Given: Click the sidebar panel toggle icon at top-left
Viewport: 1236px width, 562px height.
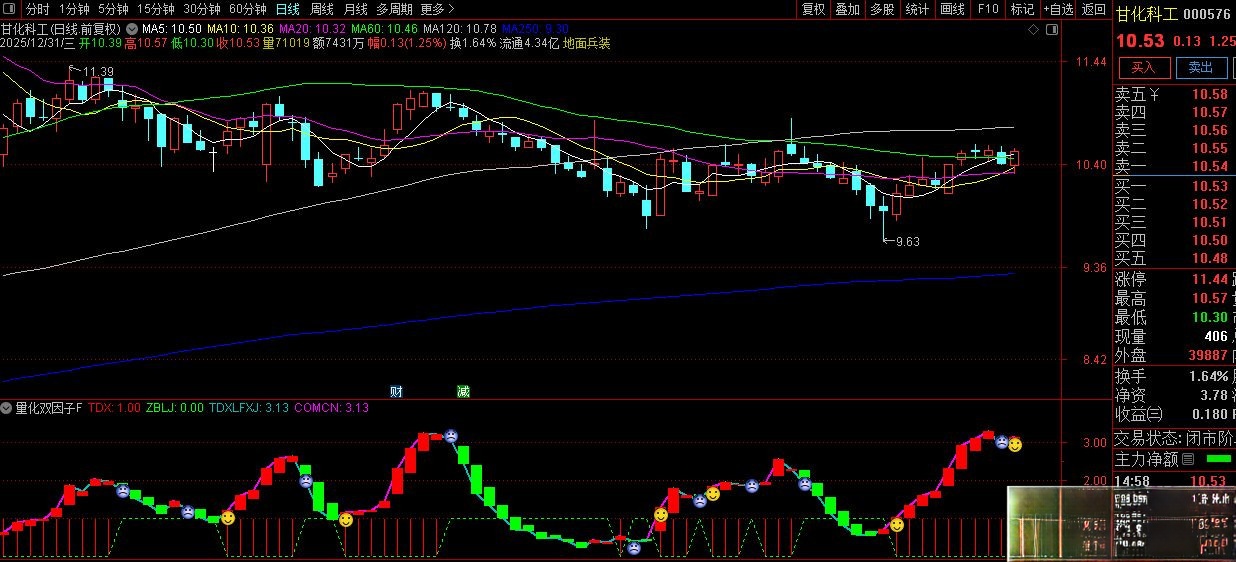Looking at the screenshot, I should pos(10,9).
